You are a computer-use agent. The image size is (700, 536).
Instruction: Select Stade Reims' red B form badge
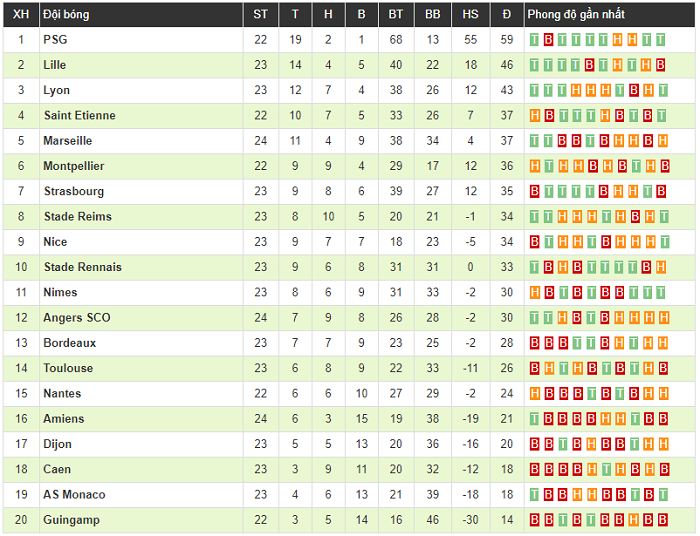pos(635,216)
